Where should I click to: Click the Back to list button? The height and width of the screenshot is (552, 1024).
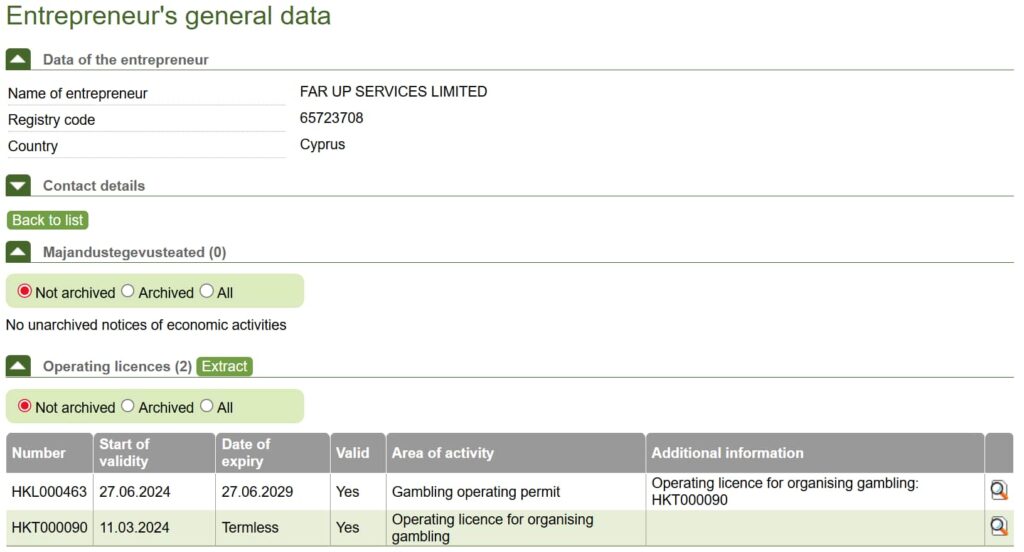point(48,220)
